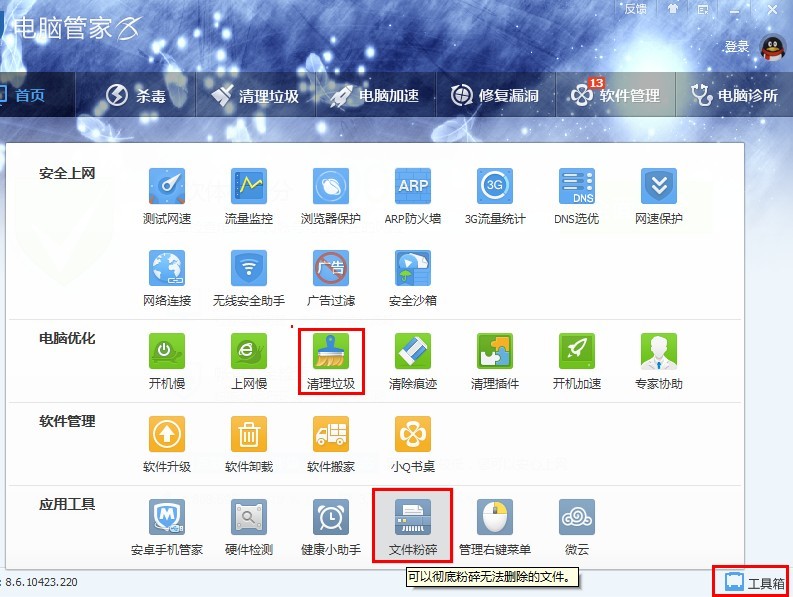This screenshot has height=597, width=793.
Task: Open the title bar main menu icon
Action: point(703,9)
